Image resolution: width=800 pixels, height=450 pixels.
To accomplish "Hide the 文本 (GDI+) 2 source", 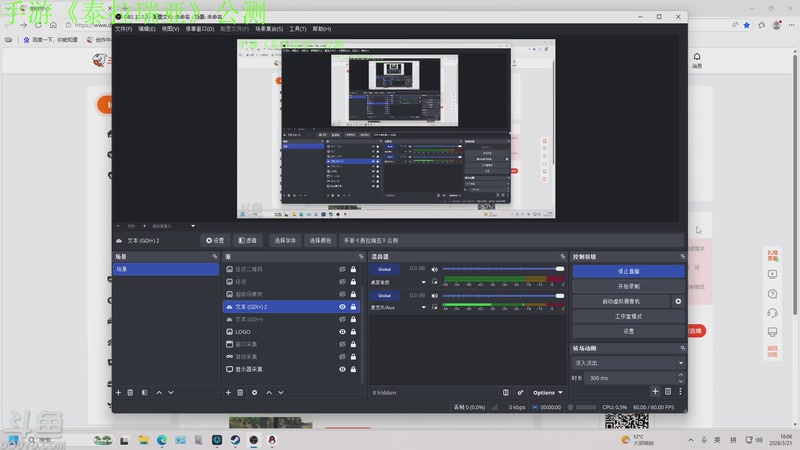I will pyautogui.click(x=342, y=307).
